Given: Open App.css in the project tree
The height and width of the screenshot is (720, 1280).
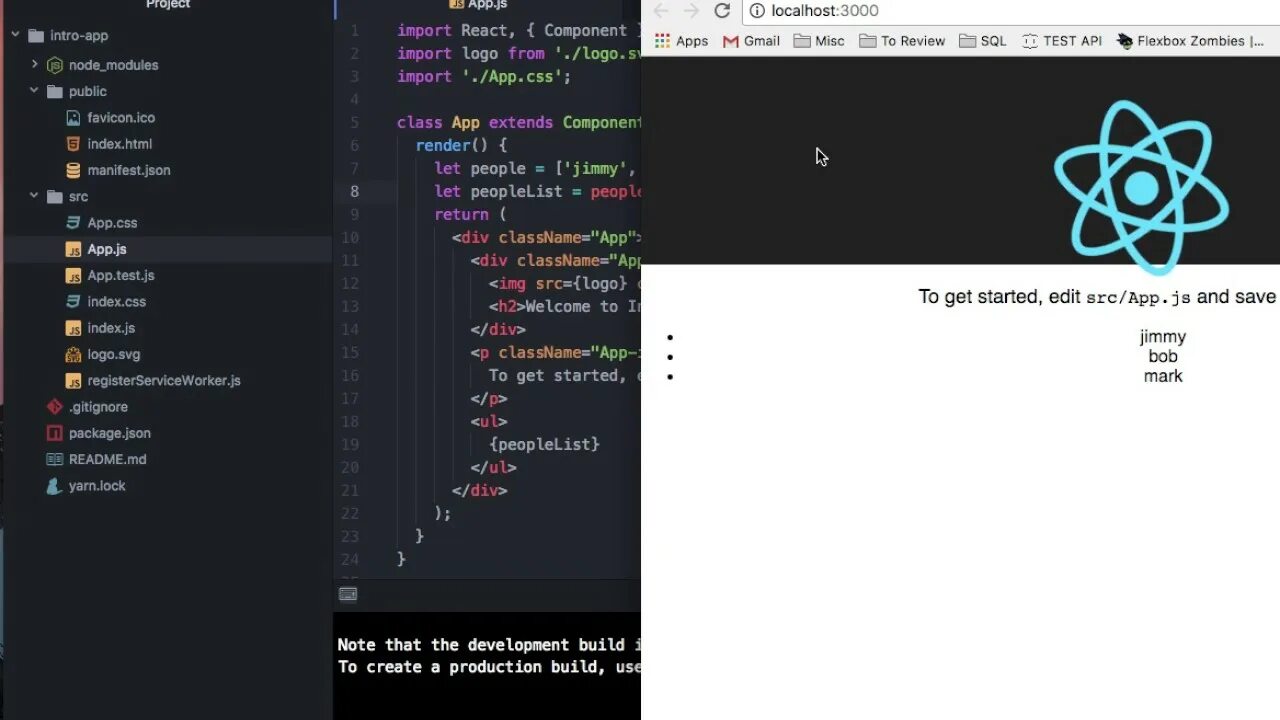Looking at the screenshot, I should pos(112,223).
